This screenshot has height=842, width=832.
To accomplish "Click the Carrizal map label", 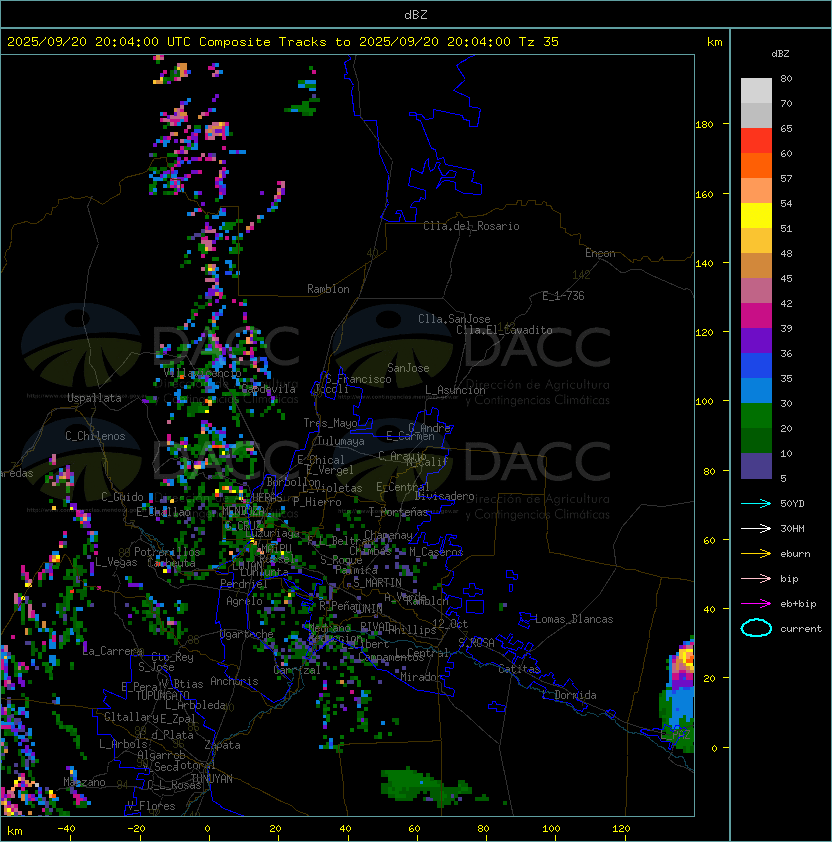I will (297, 670).
